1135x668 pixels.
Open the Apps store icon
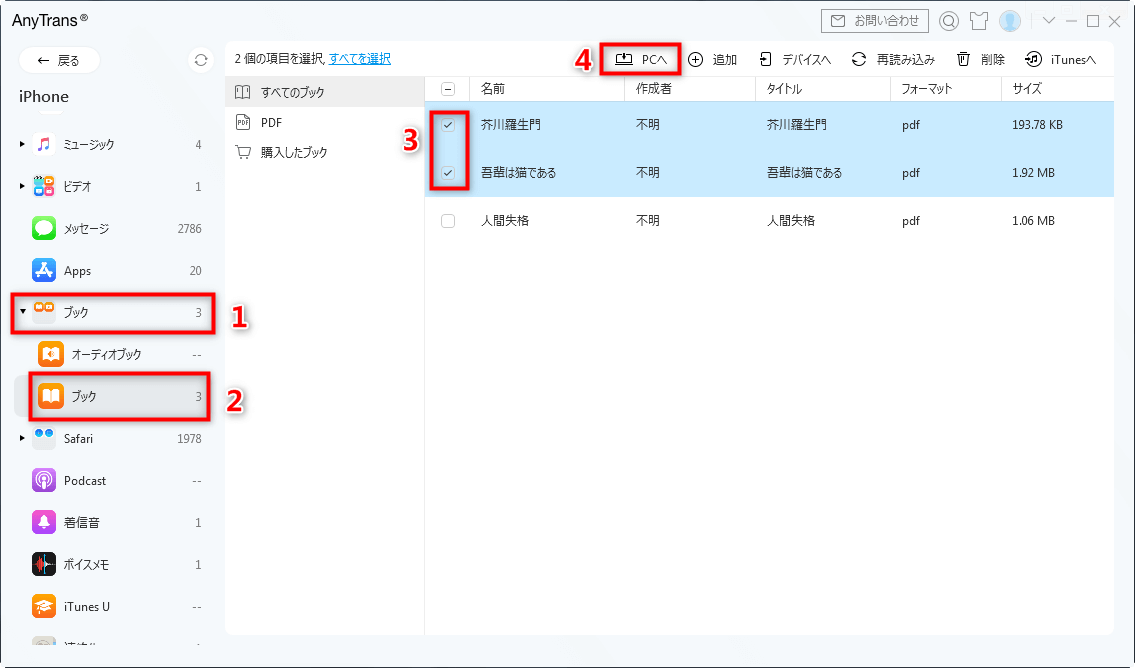[x=43, y=270]
